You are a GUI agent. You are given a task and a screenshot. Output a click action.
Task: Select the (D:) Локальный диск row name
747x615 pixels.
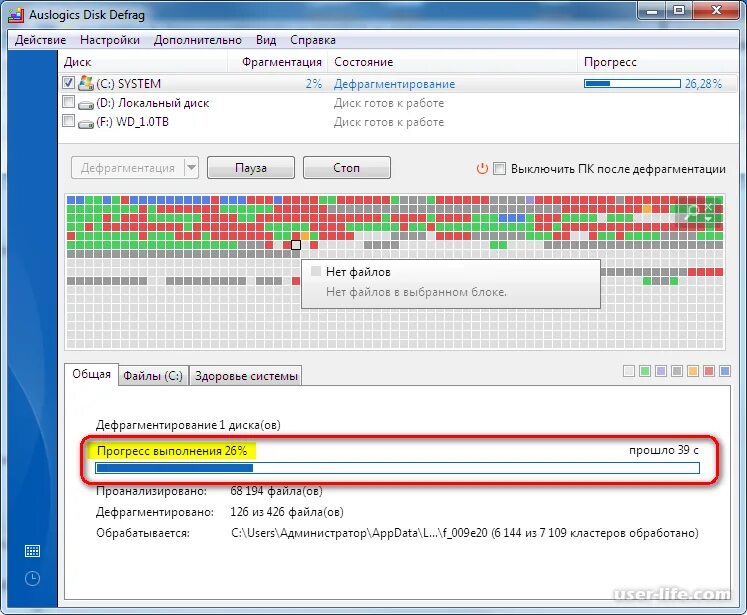(153, 103)
